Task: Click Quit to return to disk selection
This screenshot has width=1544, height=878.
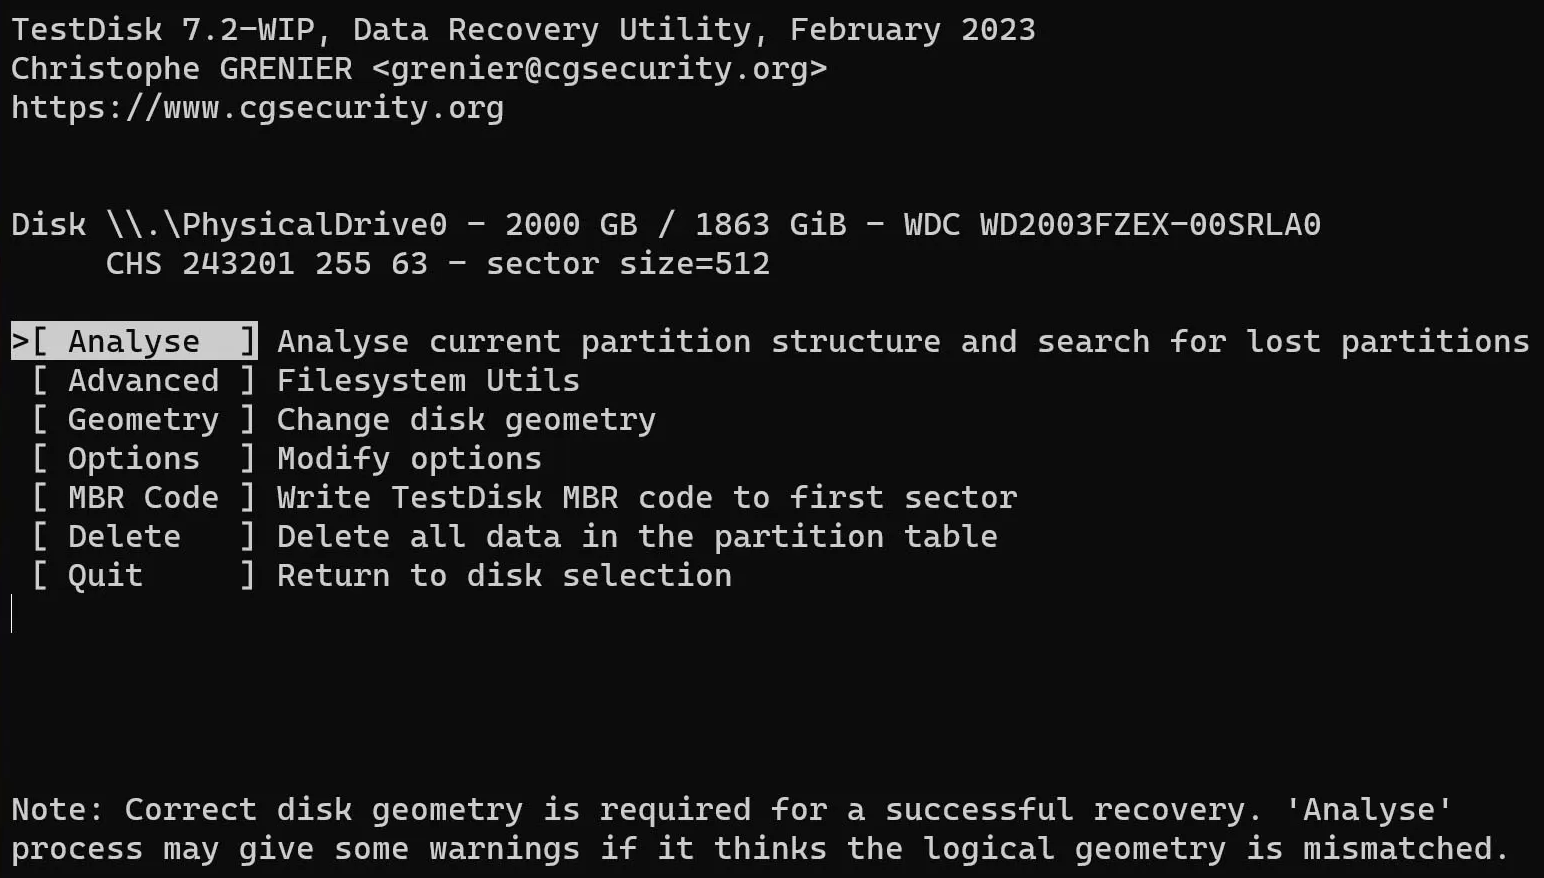Action: (143, 575)
